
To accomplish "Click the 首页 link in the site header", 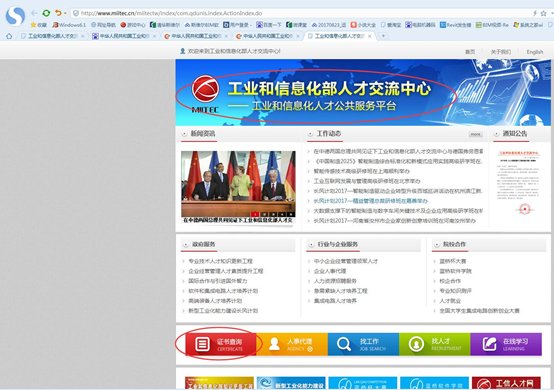I will 470,52.
